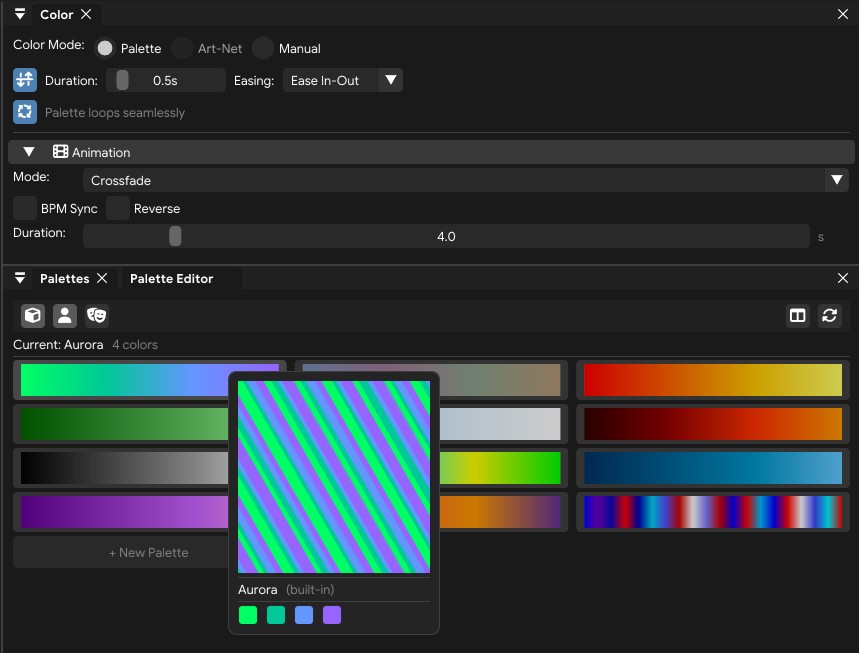The width and height of the screenshot is (859, 653).
Task: Click the + New Palette button
Action: pyautogui.click(x=121, y=552)
